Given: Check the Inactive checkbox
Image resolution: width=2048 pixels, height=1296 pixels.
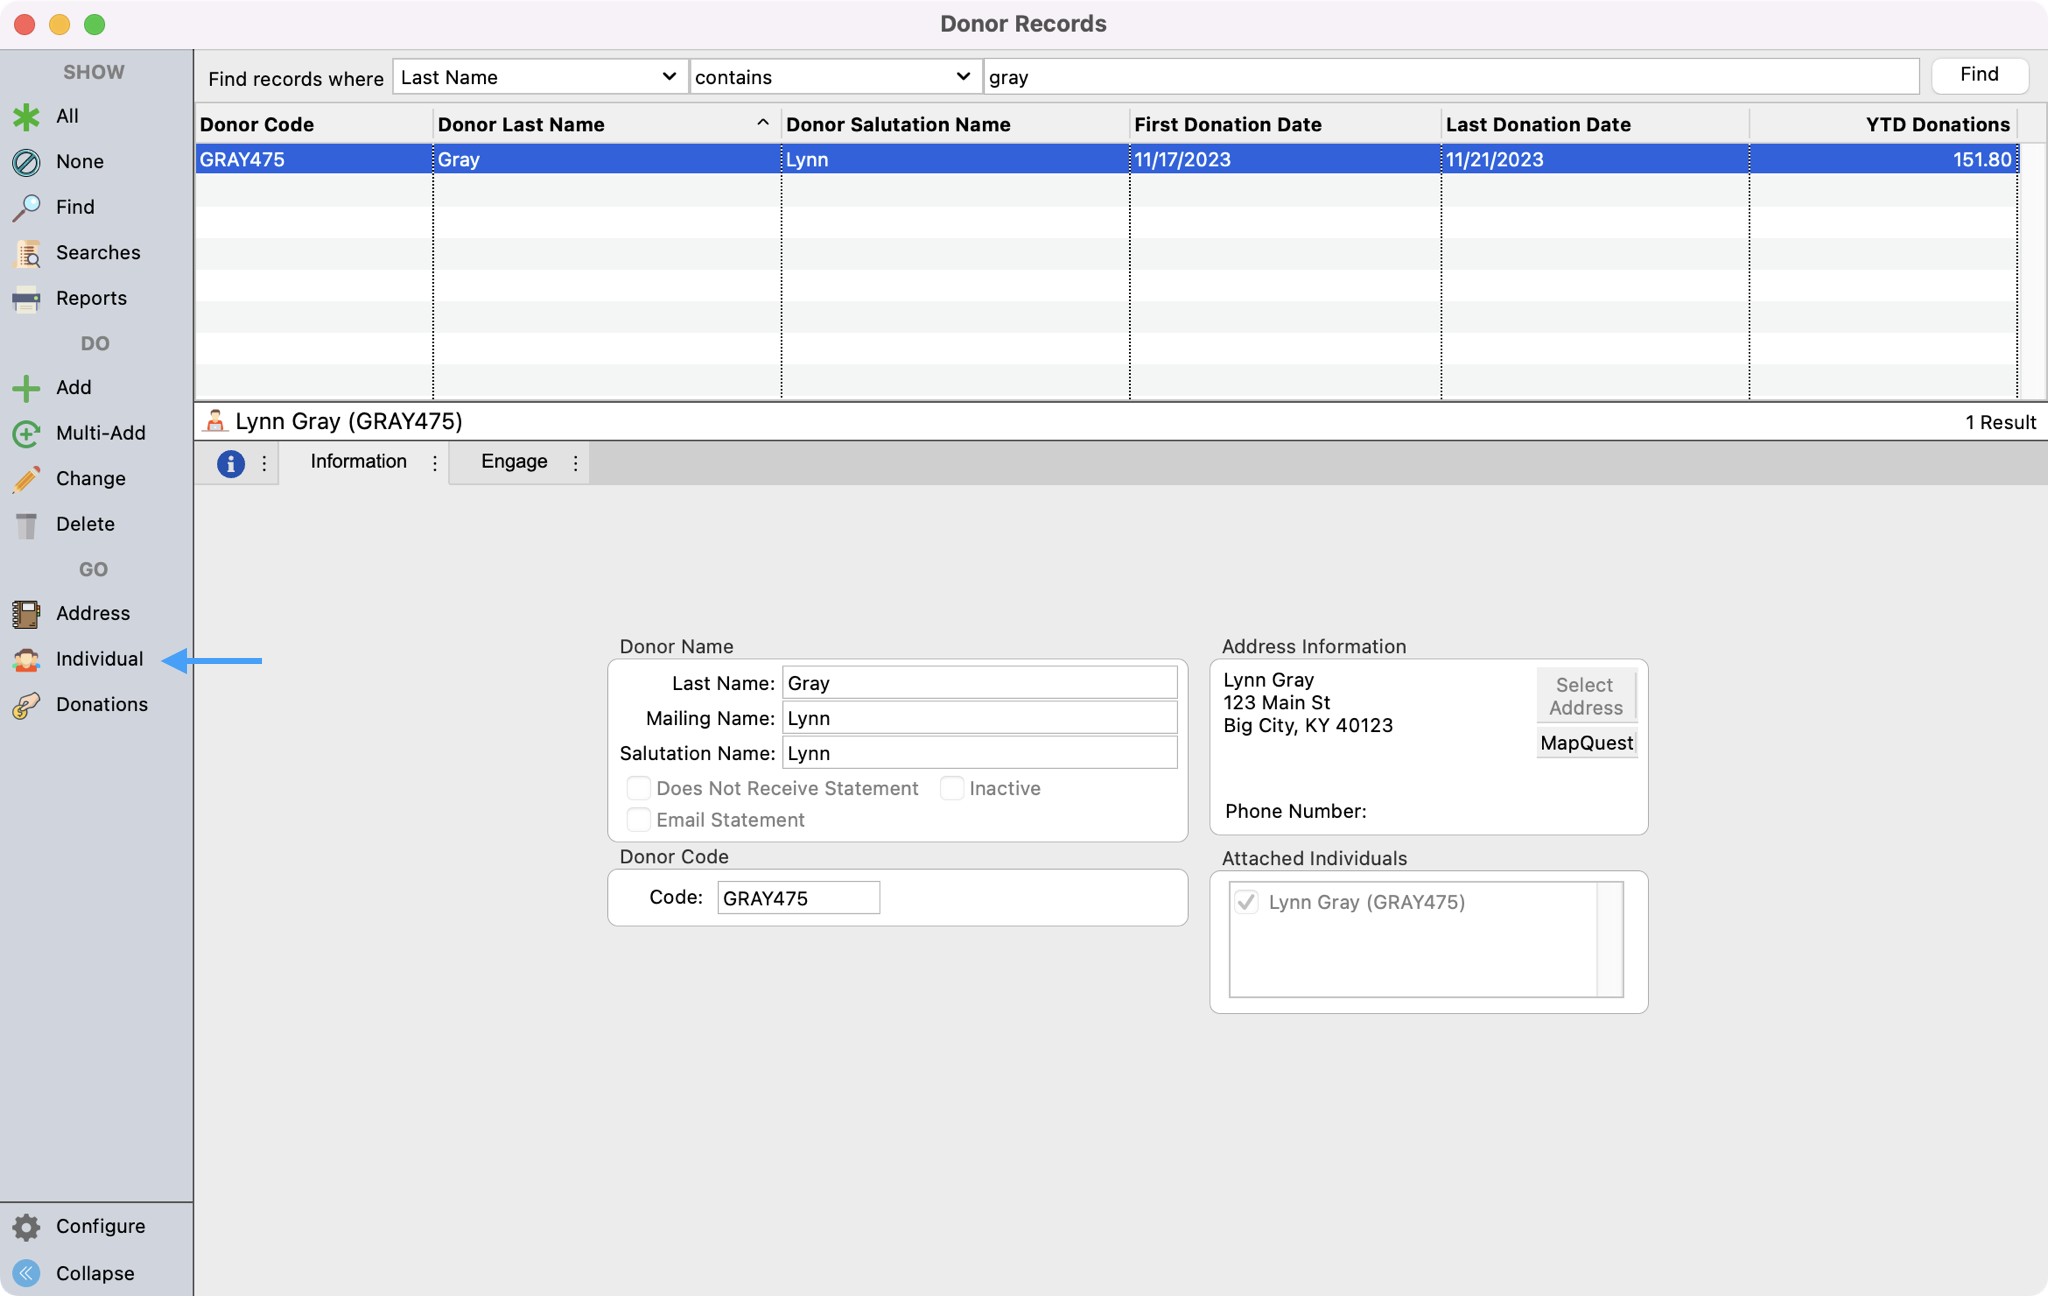Looking at the screenshot, I should point(951,789).
